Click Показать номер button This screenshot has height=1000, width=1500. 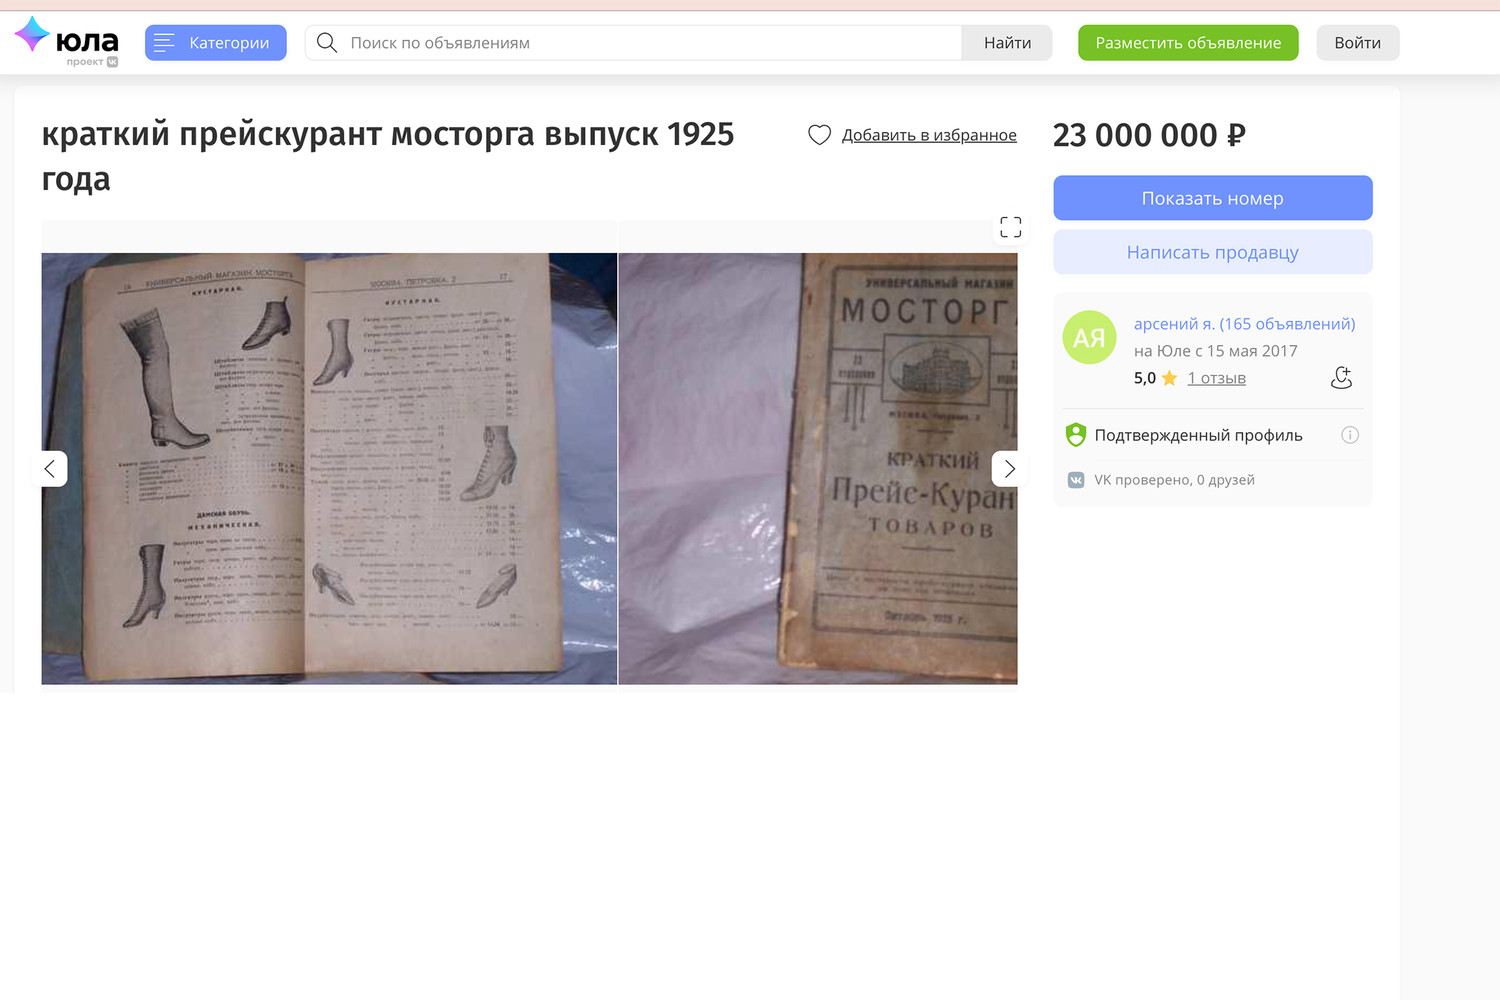[x=1213, y=198]
